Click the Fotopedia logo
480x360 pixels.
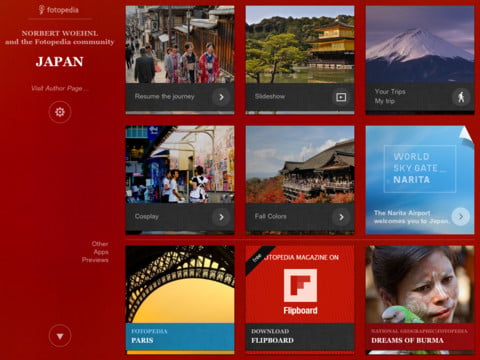pyautogui.click(x=59, y=10)
